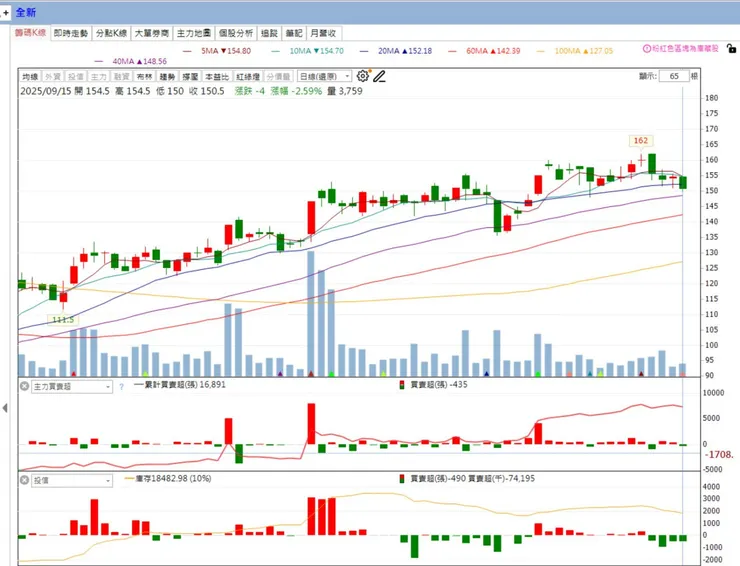This screenshot has height=566, width=740.
Task: Open the question mark help for 主力買賣超
Action: (x=121, y=387)
